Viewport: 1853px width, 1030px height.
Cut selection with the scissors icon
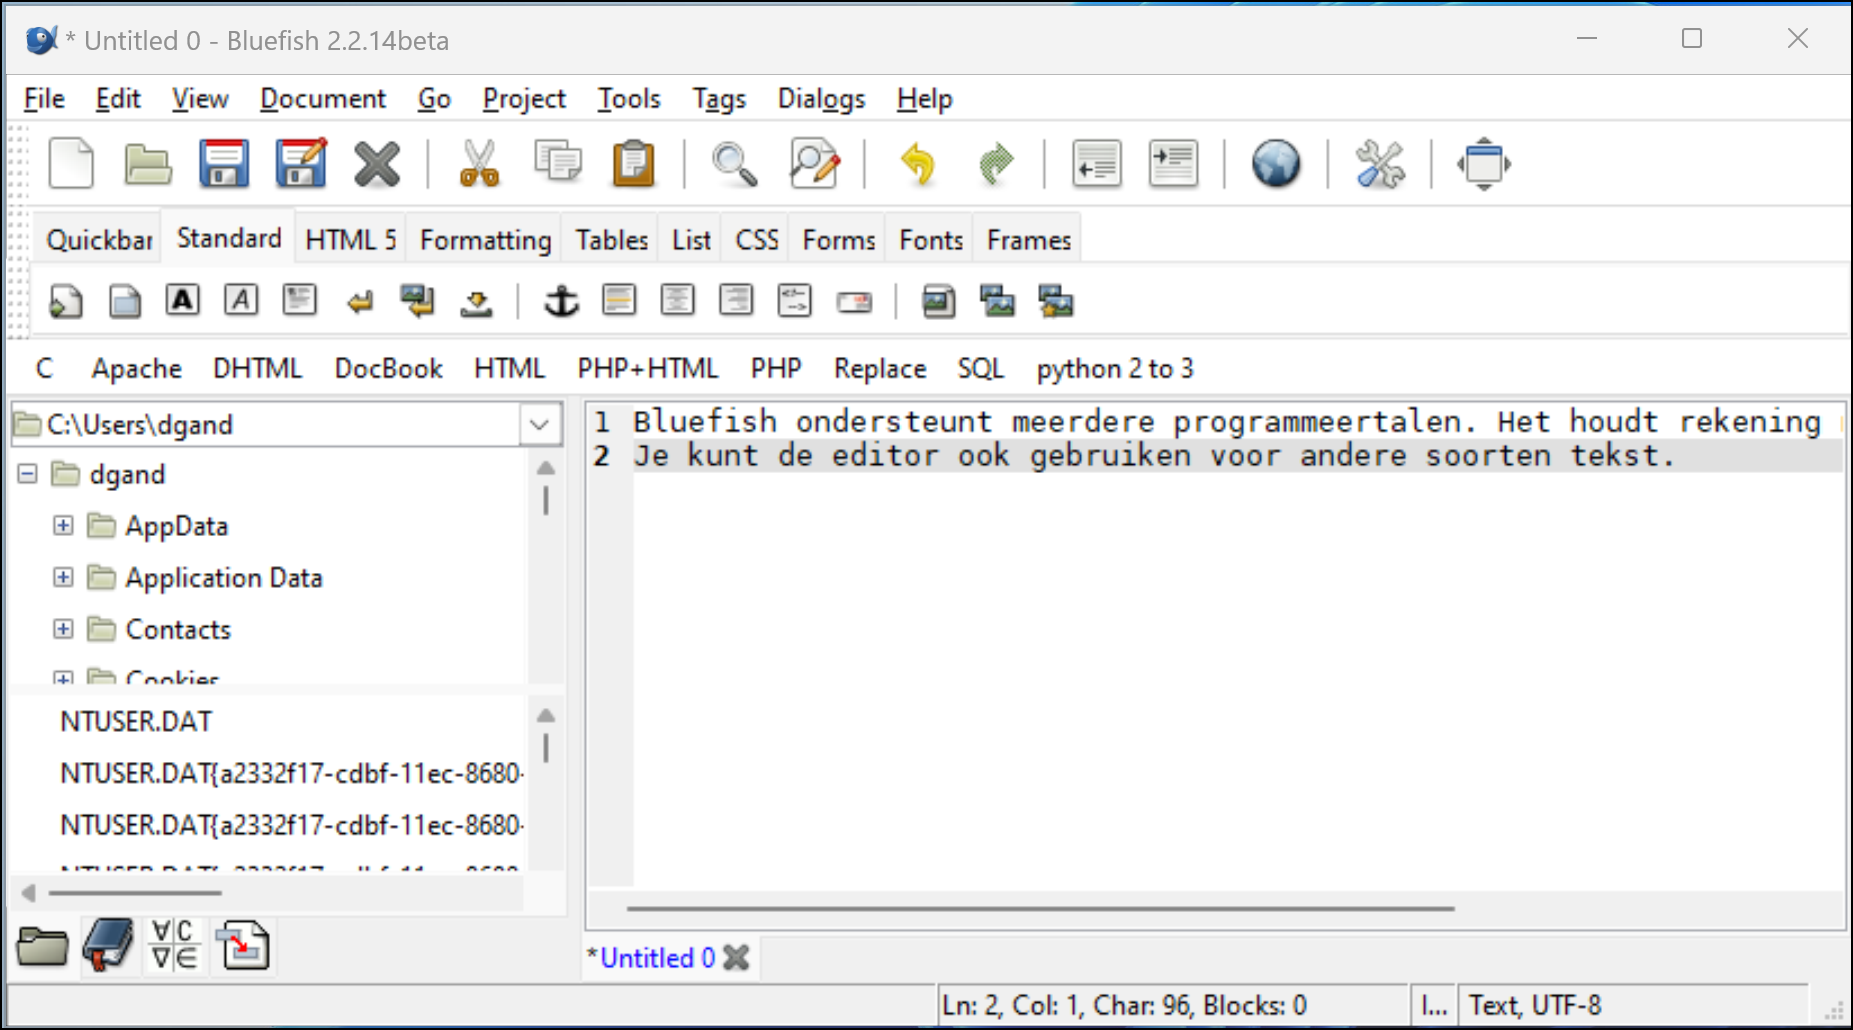tap(479, 164)
